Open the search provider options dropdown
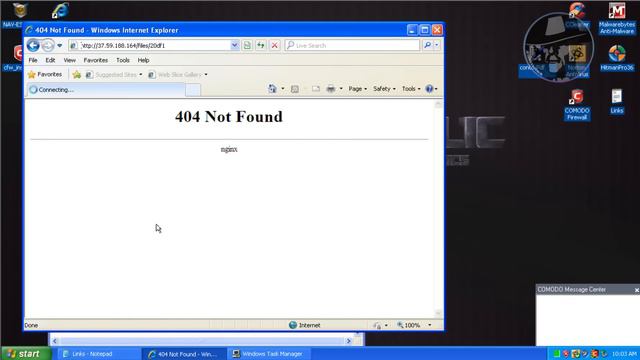 [x=437, y=45]
